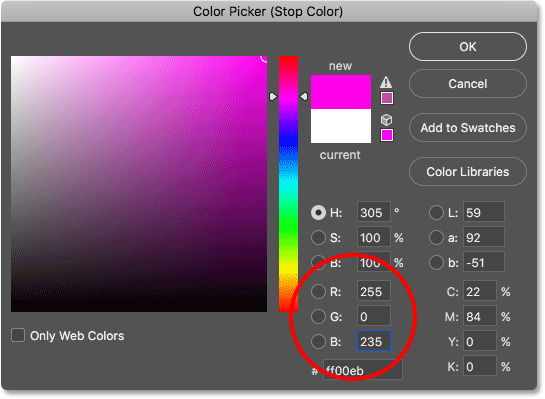Viewport: 545px width, 399px height.
Task: Select the Lab a radio button
Action: coord(436,237)
